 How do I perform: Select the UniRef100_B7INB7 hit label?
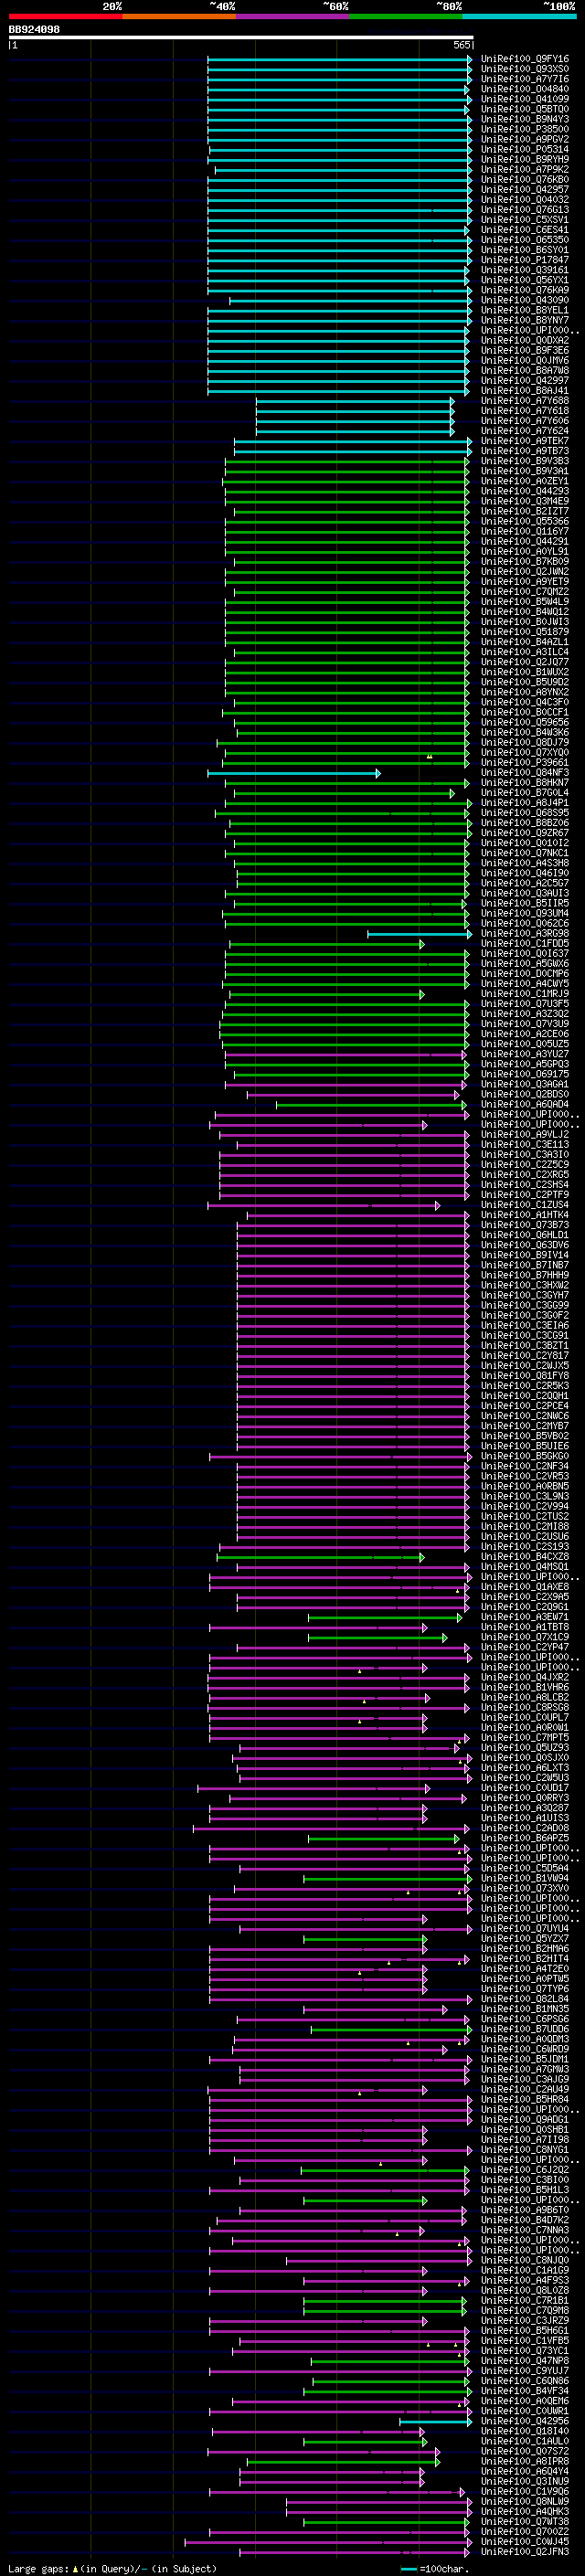coord(525,1266)
